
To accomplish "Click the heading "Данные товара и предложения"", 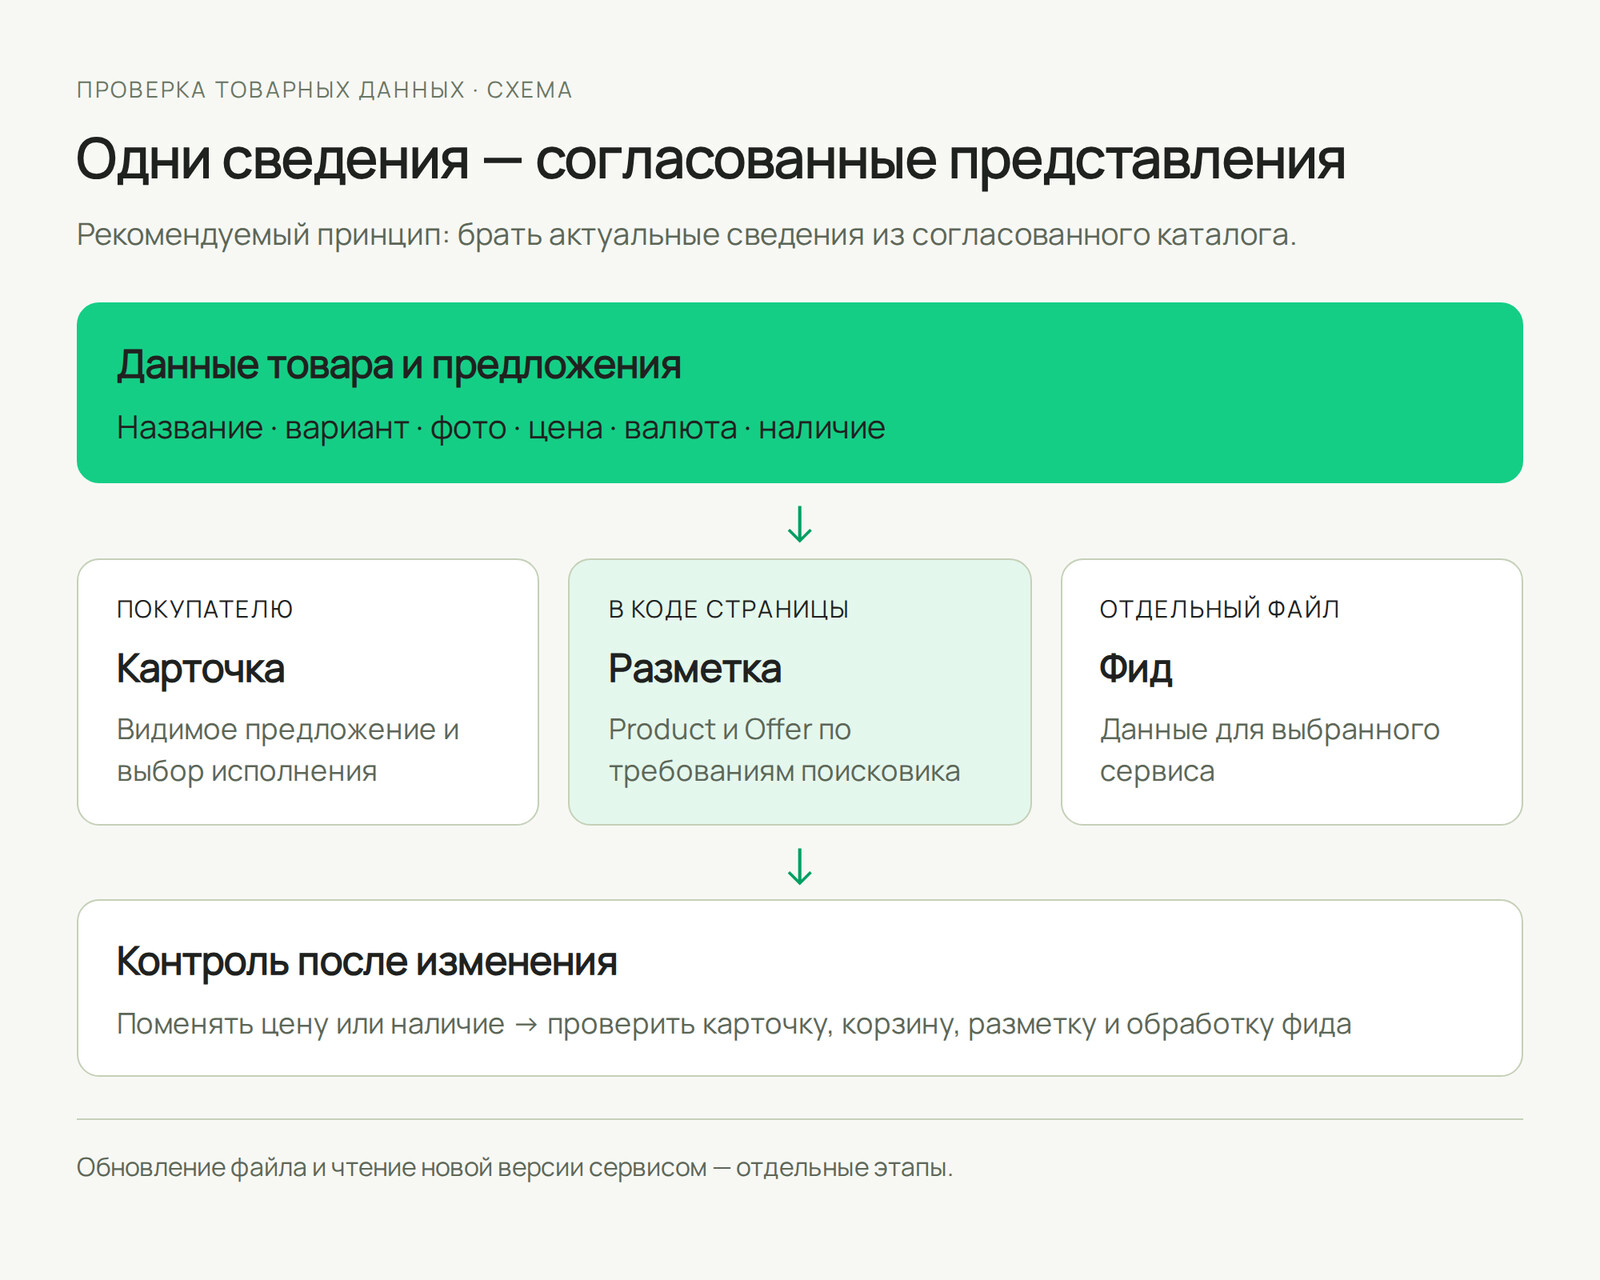I will [398, 365].
